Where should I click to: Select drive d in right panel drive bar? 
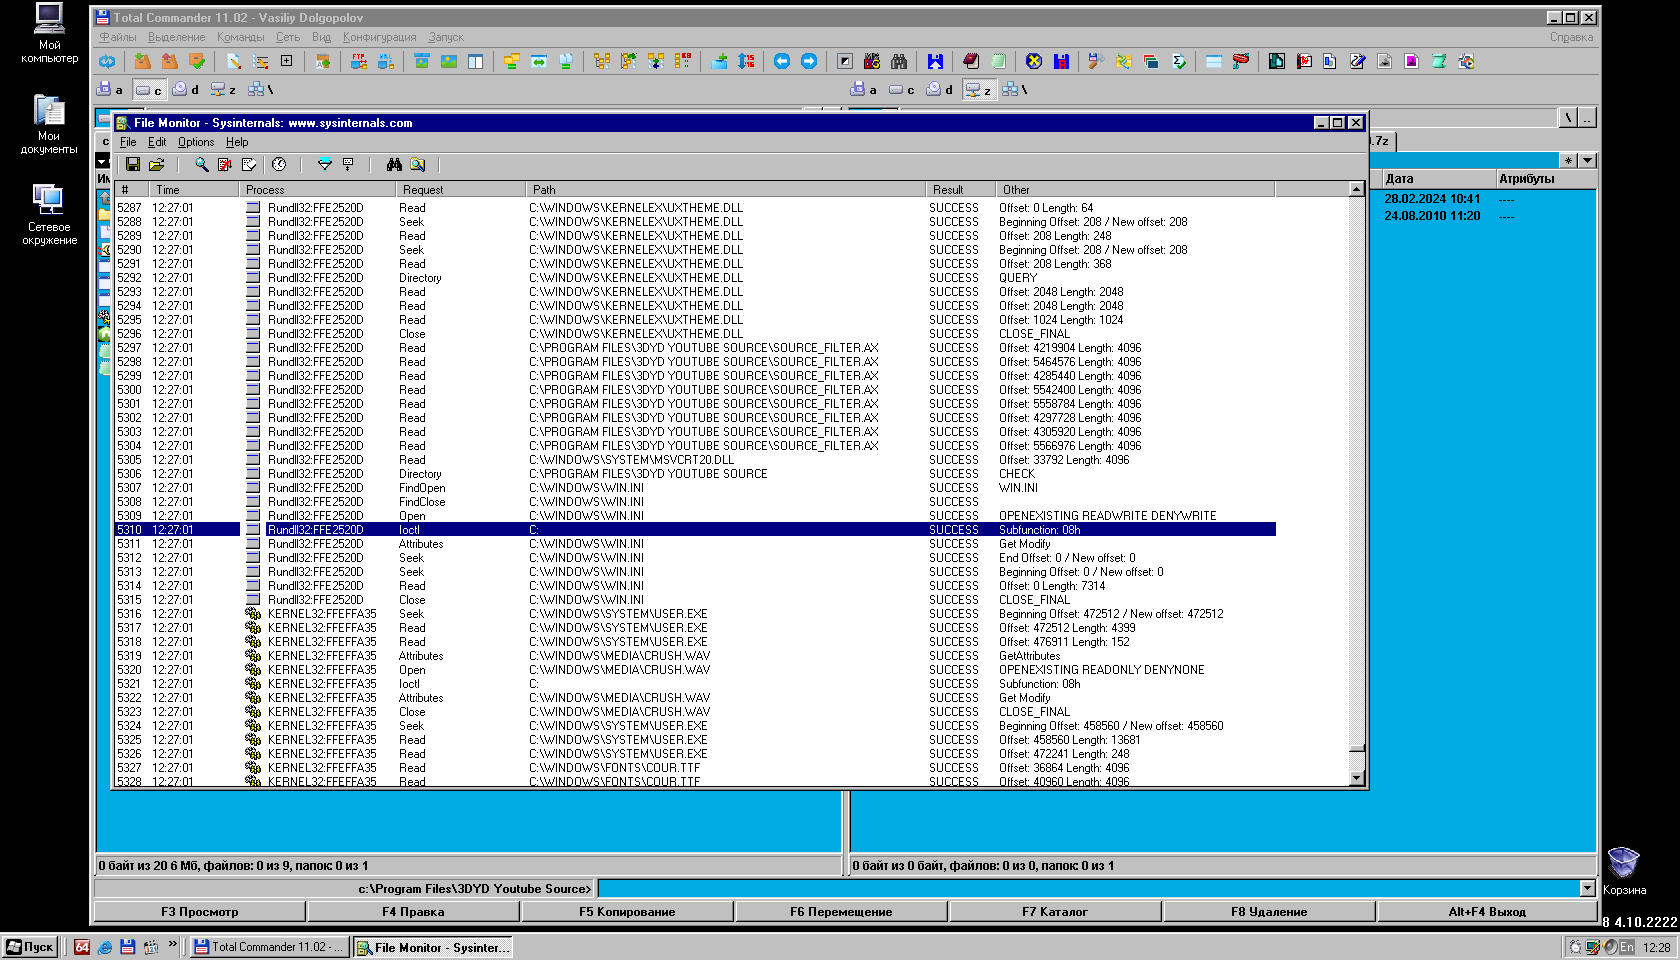point(940,89)
